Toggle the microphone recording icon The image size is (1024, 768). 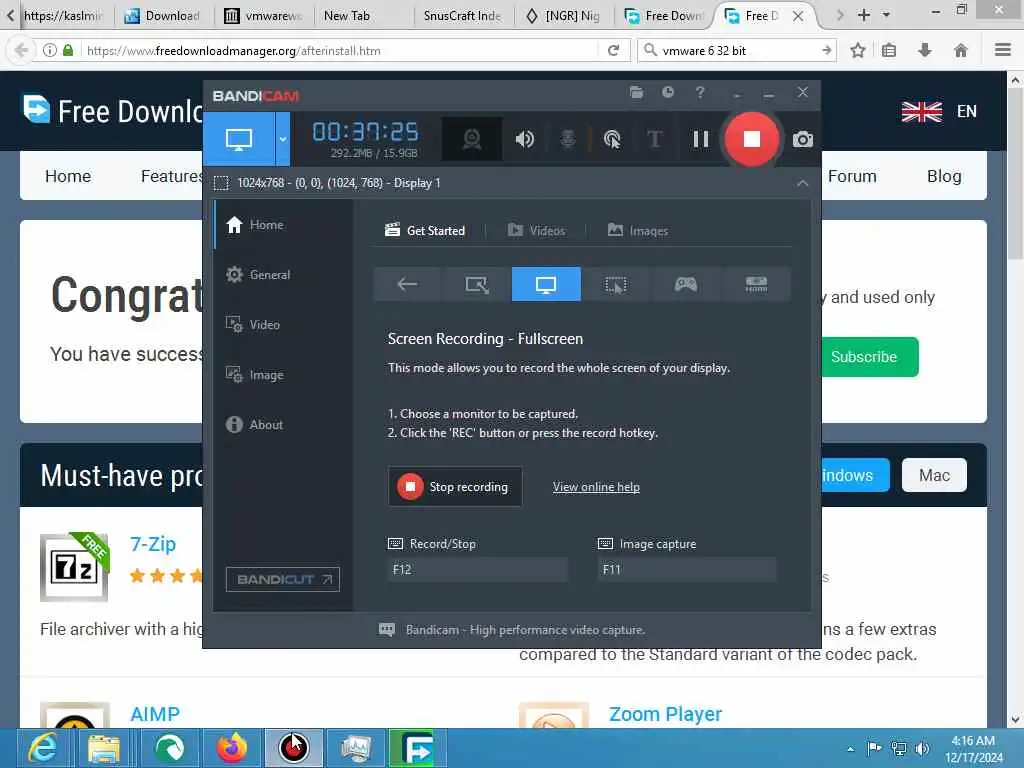568,139
